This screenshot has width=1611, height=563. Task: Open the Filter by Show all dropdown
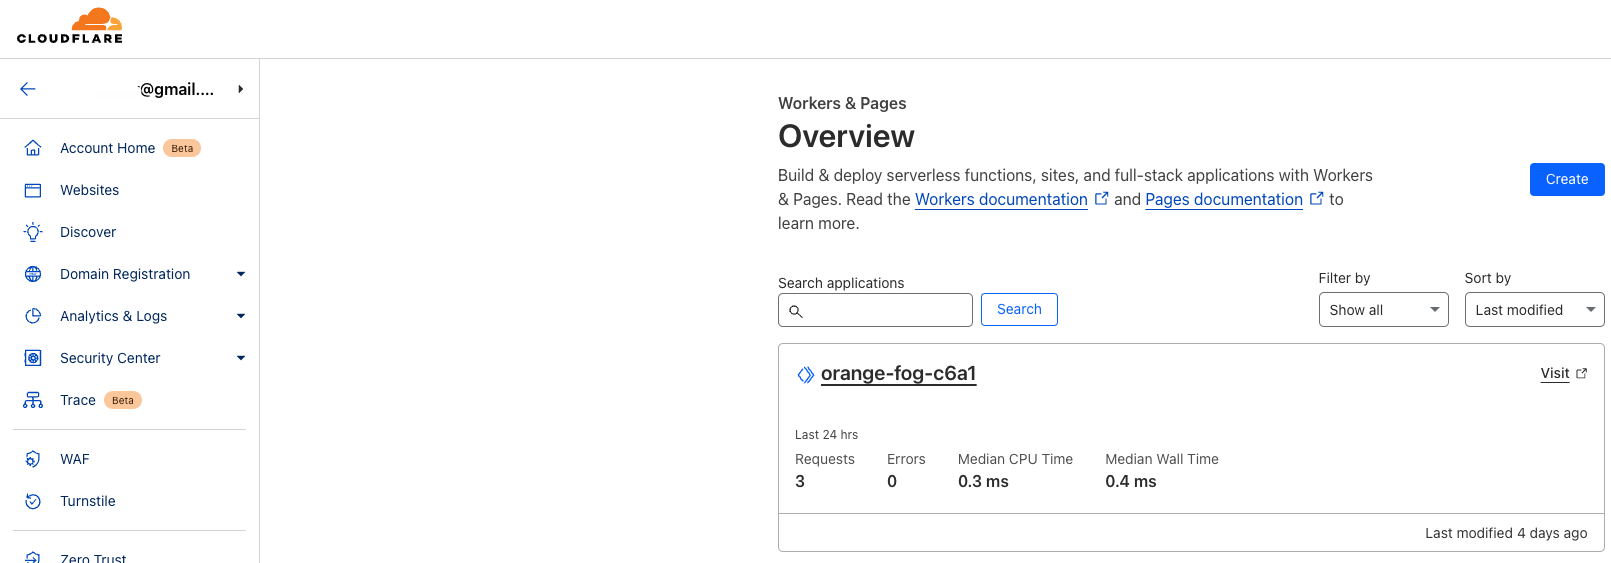pos(1383,310)
